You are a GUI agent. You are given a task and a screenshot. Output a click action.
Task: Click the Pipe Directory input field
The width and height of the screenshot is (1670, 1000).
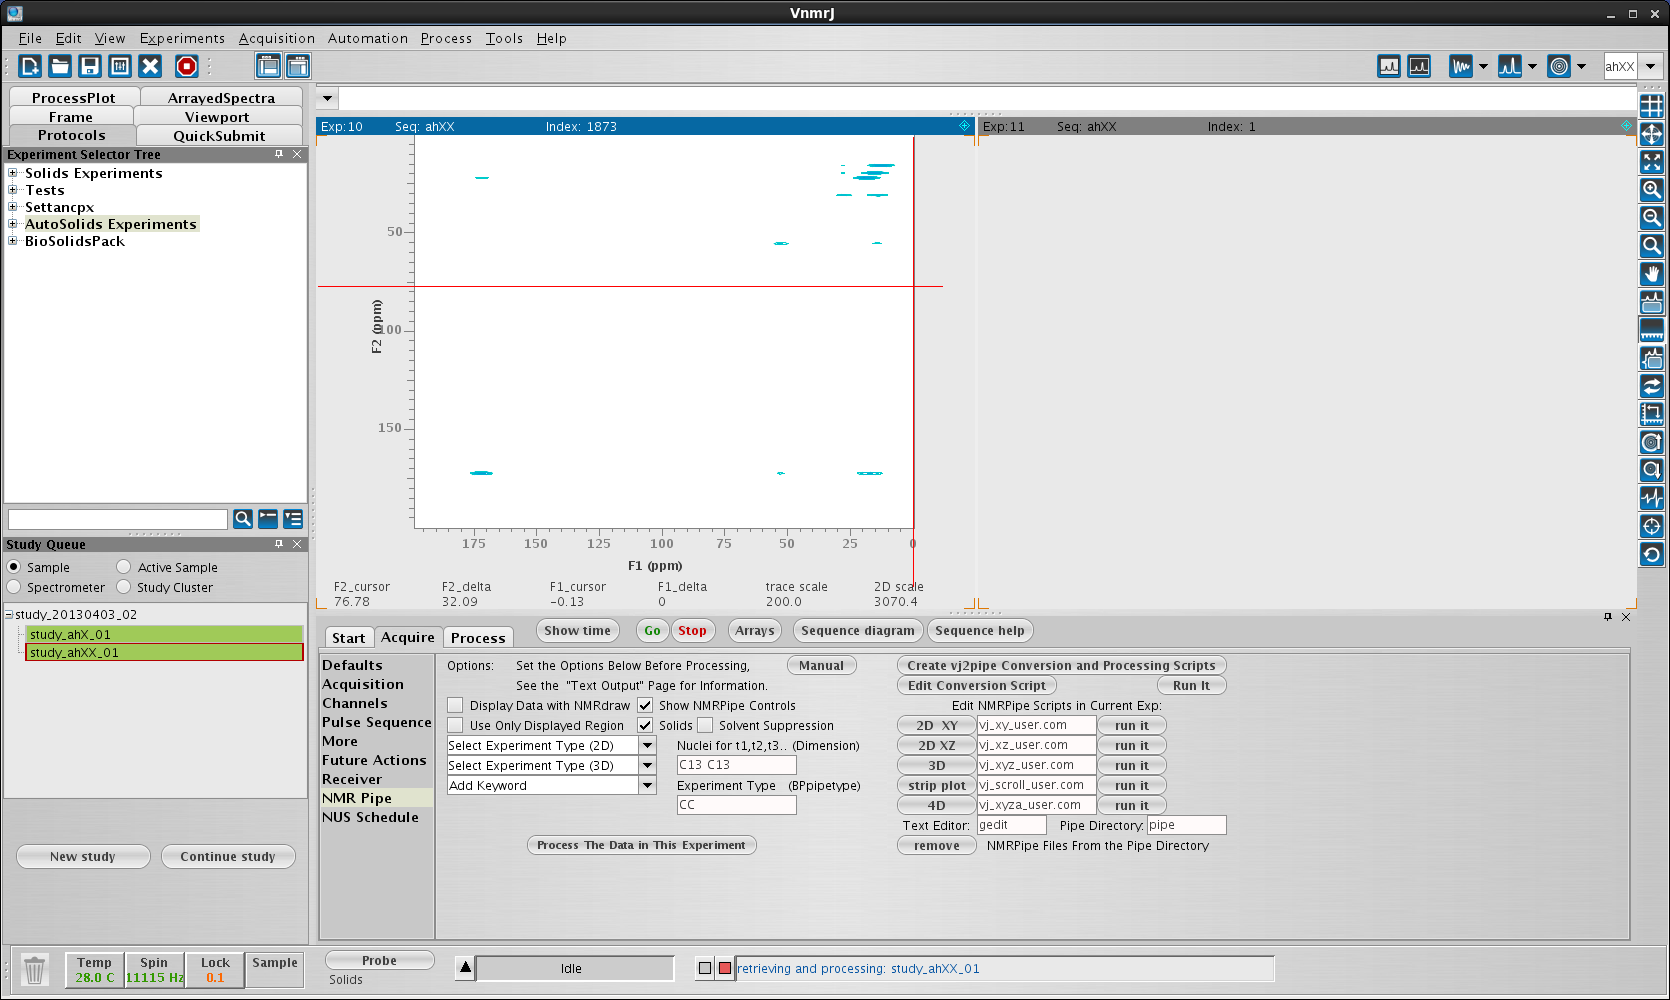(x=1185, y=825)
